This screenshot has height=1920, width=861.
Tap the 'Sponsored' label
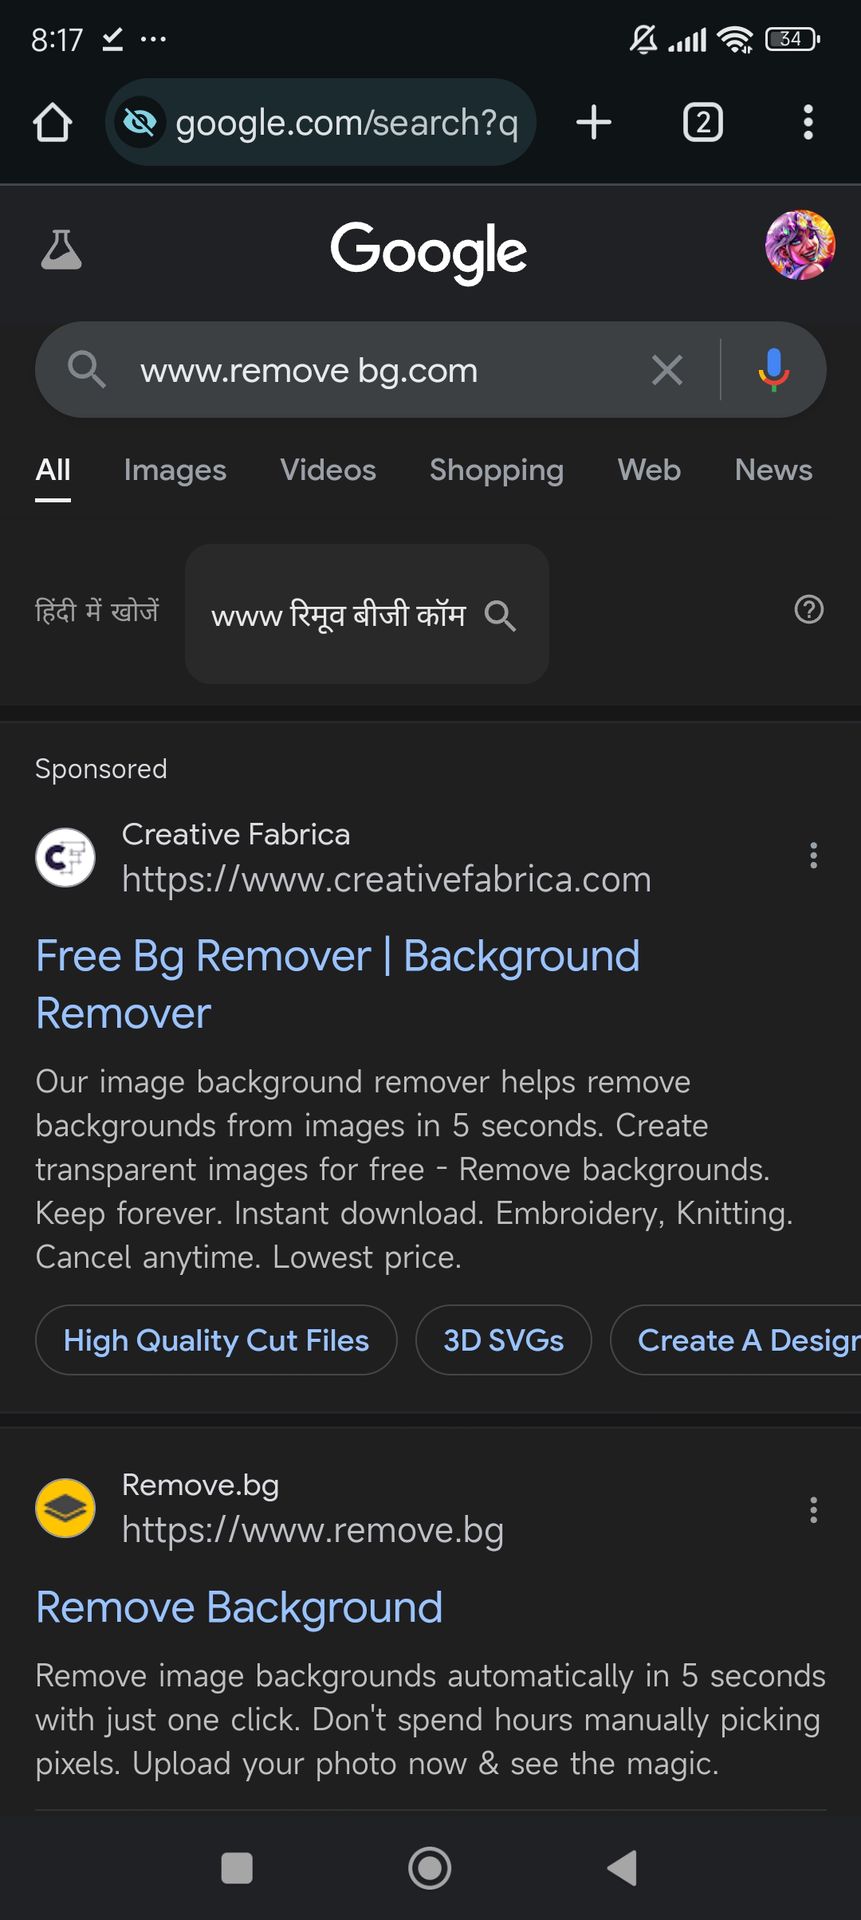[x=101, y=769]
